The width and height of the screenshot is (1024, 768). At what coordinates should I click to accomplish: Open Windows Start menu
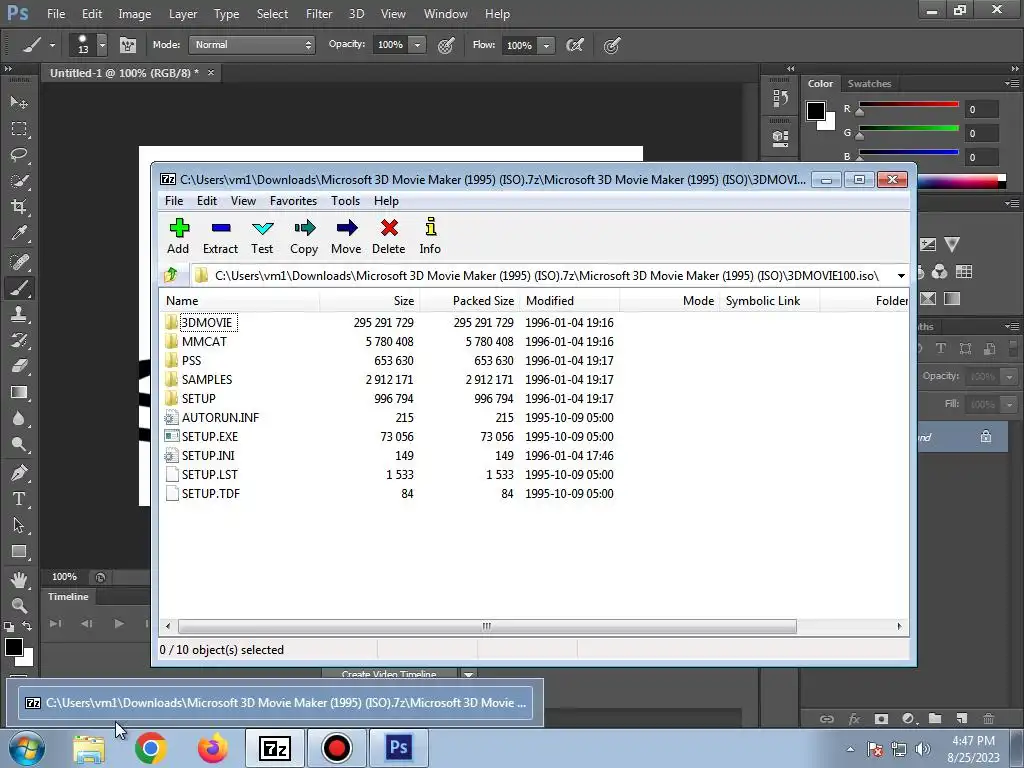pos(27,748)
